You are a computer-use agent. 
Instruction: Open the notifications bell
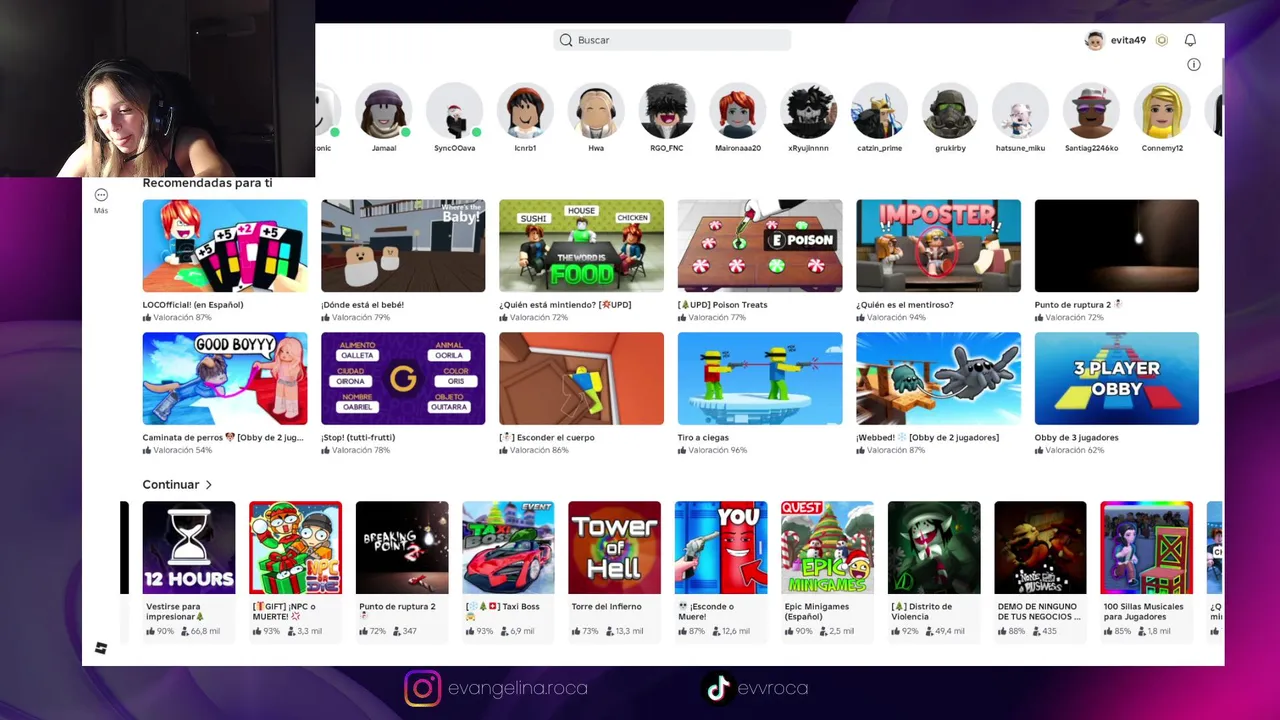(1190, 40)
